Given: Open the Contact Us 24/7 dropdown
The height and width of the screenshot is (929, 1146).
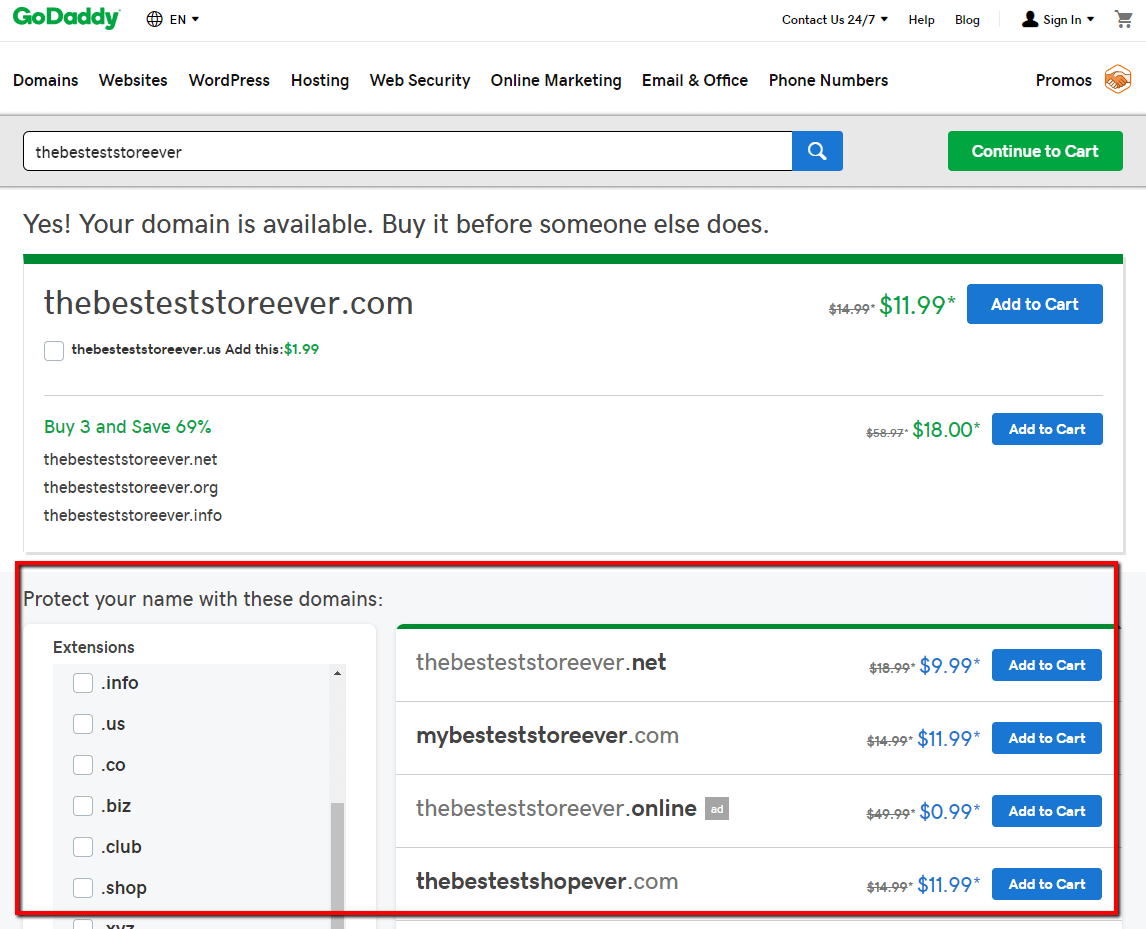Looking at the screenshot, I should pyautogui.click(x=834, y=18).
